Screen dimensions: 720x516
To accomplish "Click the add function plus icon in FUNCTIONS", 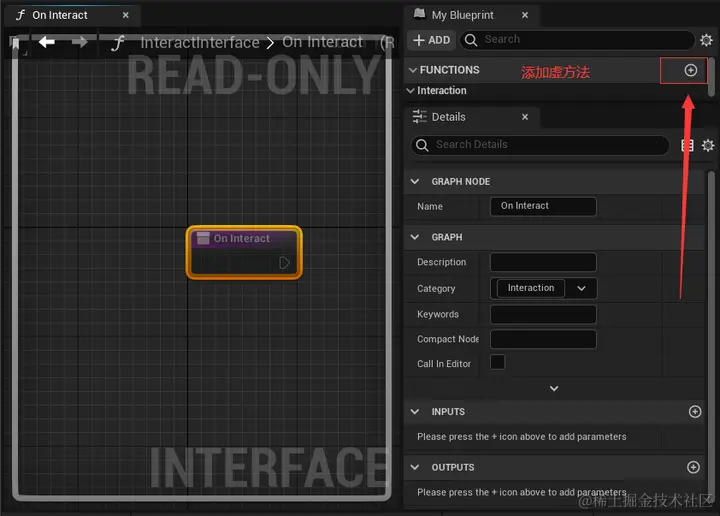I will 691,70.
